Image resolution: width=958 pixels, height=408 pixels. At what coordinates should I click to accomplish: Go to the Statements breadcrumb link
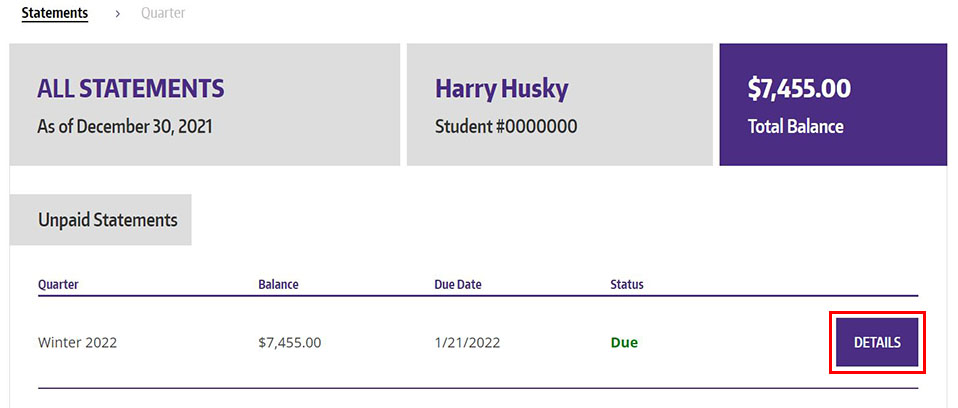click(55, 13)
